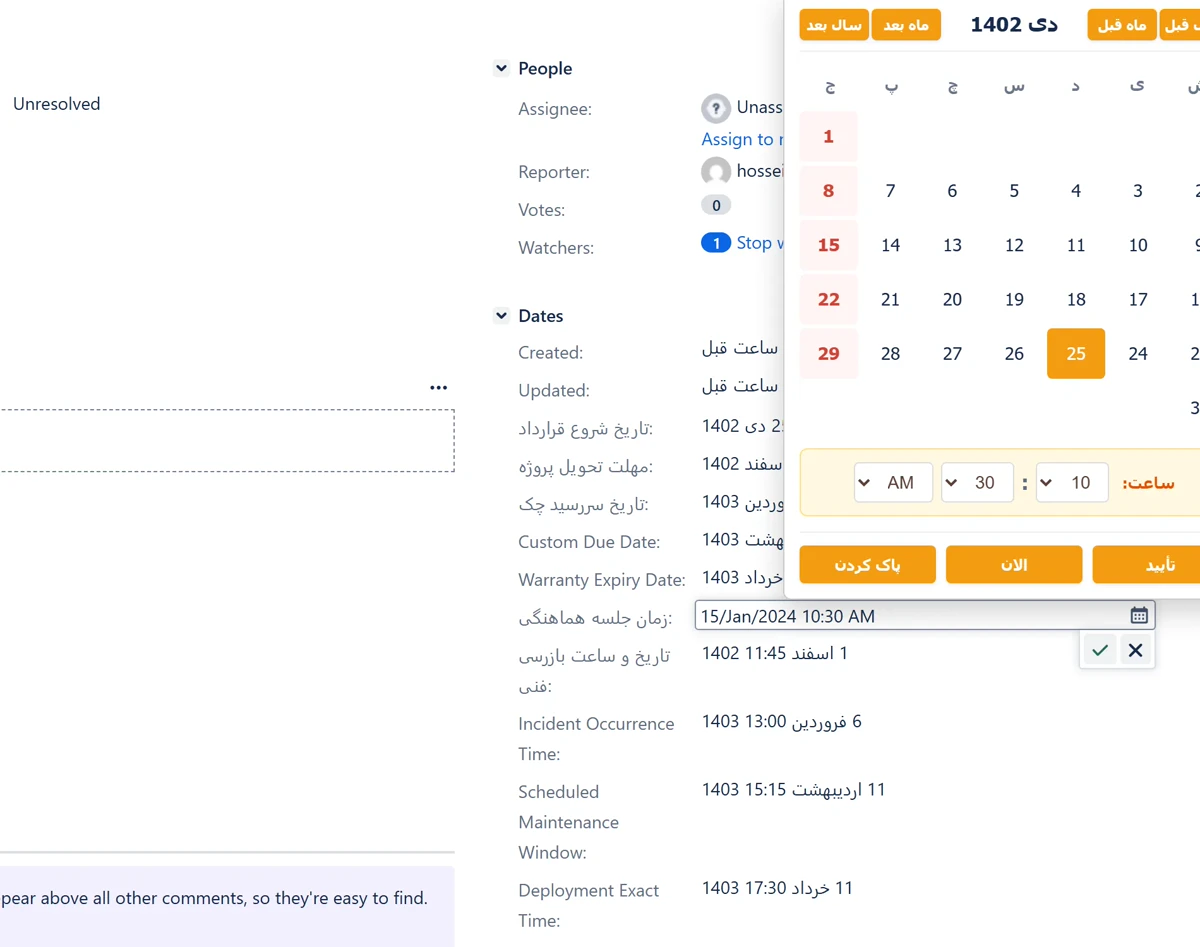Click the تاریخ شروع قرارداد date value

coord(742,425)
